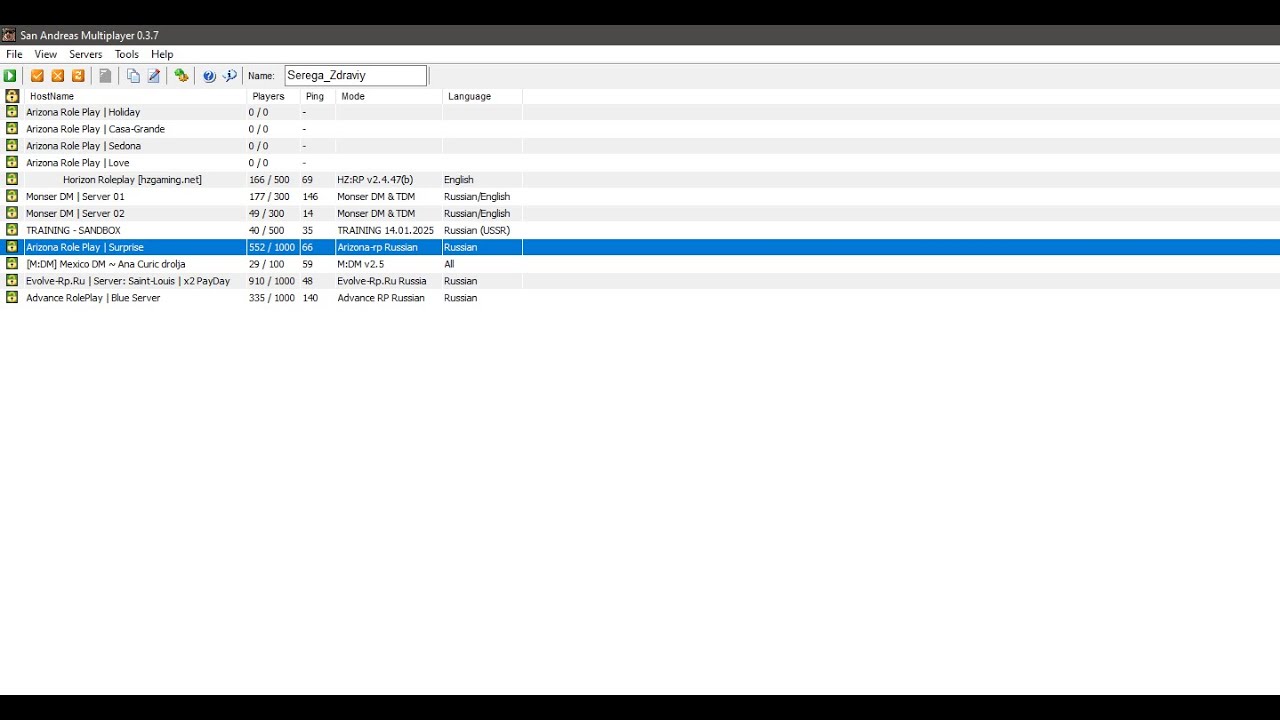Image resolution: width=1280 pixels, height=720 pixels.
Task: Click the lock icon column header
Action: coord(12,96)
